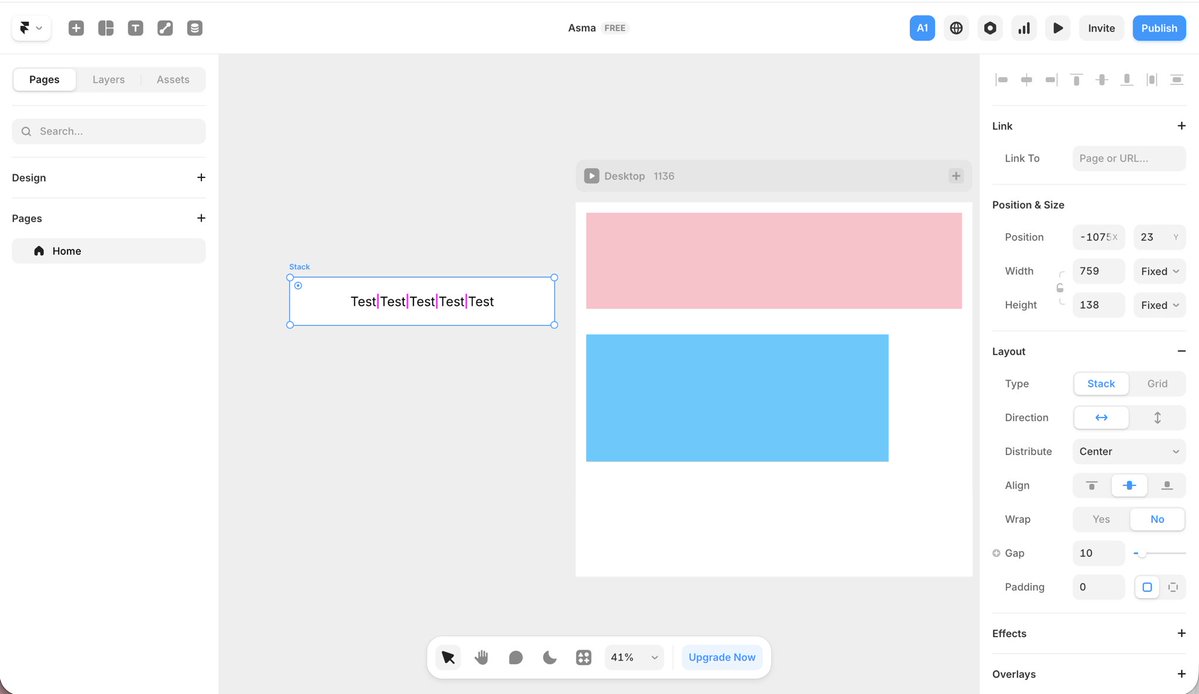
Task: Set Align to bottom
Action: click(x=1166, y=485)
